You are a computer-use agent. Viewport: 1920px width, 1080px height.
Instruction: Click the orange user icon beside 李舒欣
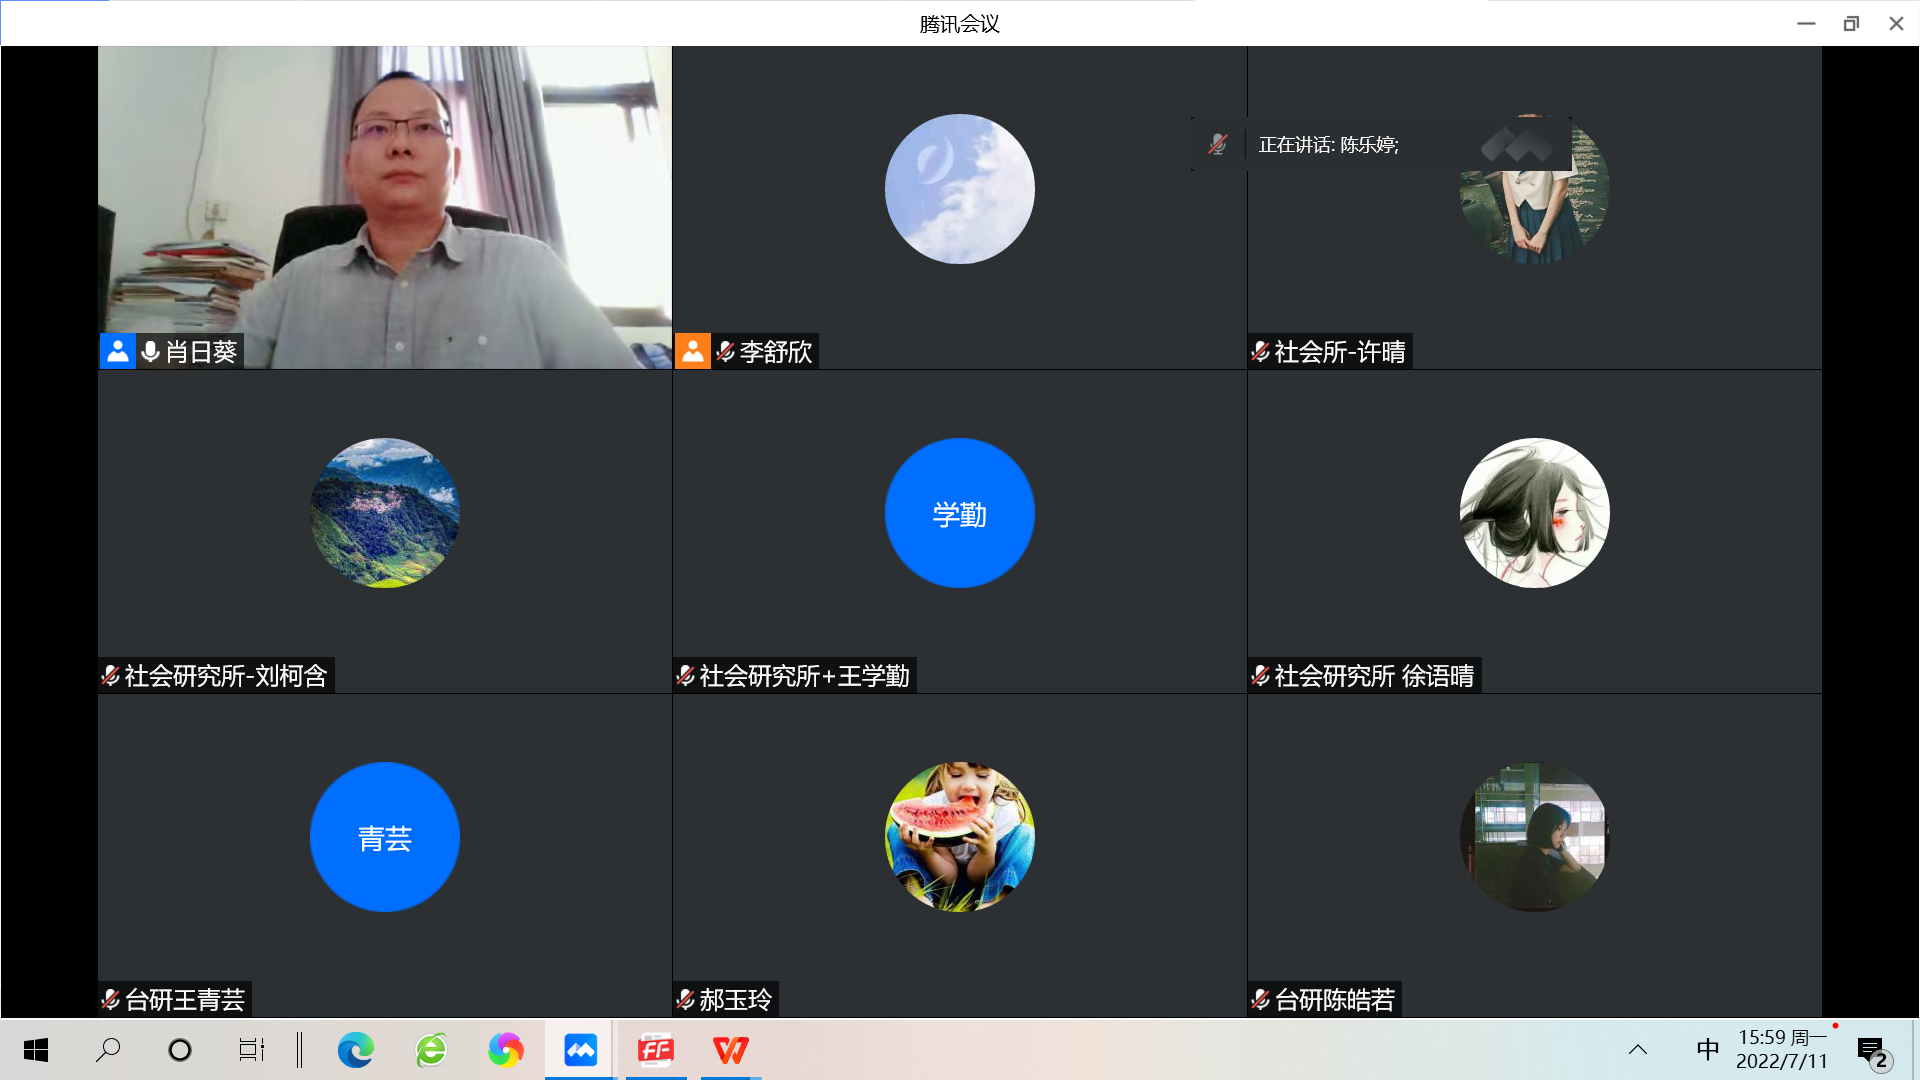pyautogui.click(x=692, y=351)
